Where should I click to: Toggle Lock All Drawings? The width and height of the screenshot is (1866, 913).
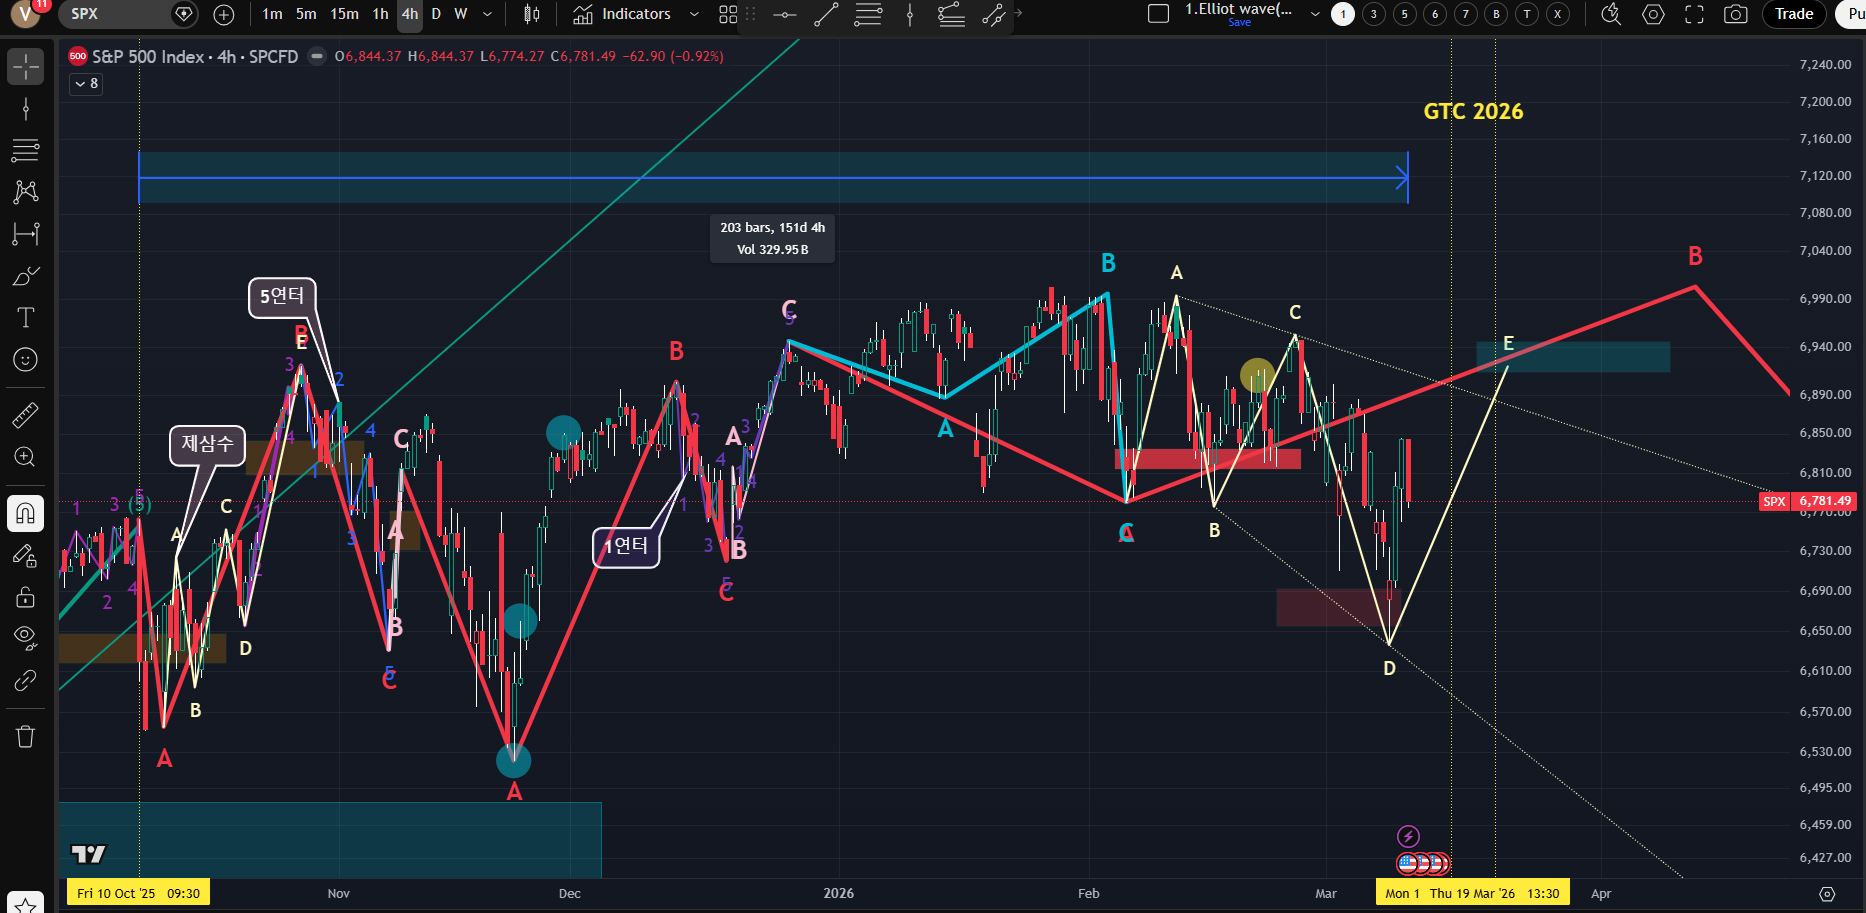[26, 598]
